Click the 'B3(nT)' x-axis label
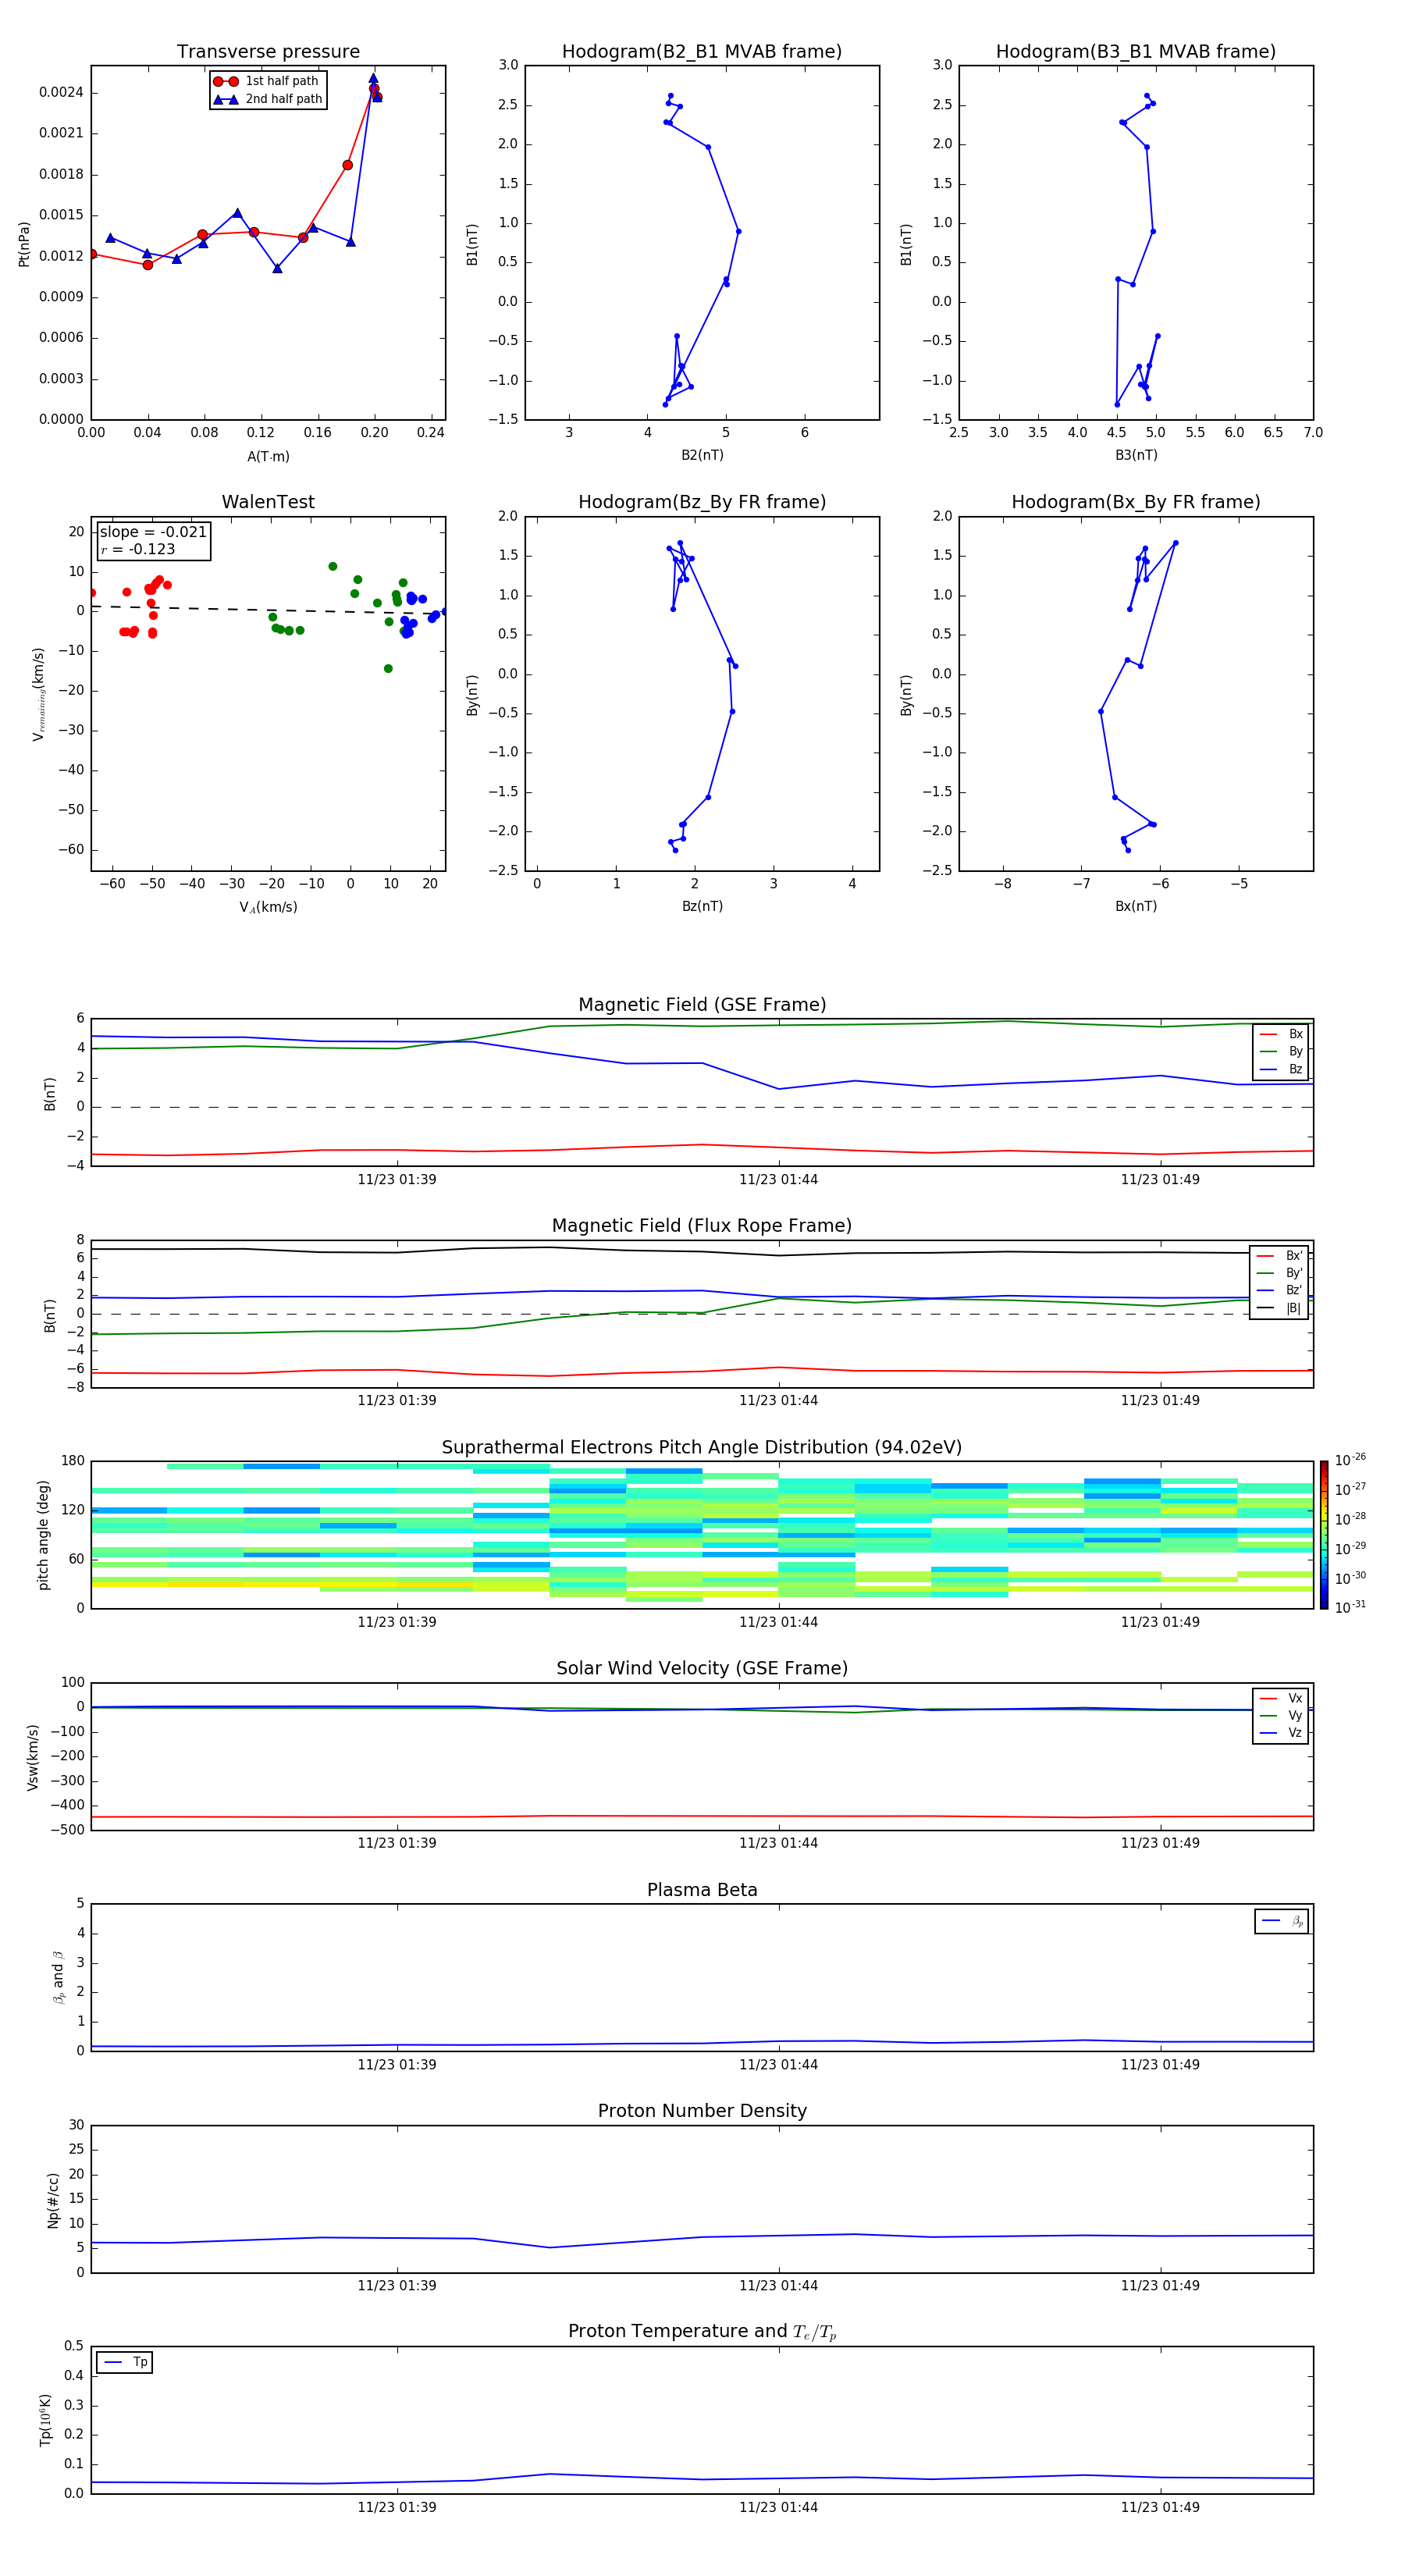Screen dimensions: 1405x2576 pyautogui.click(x=1136, y=455)
